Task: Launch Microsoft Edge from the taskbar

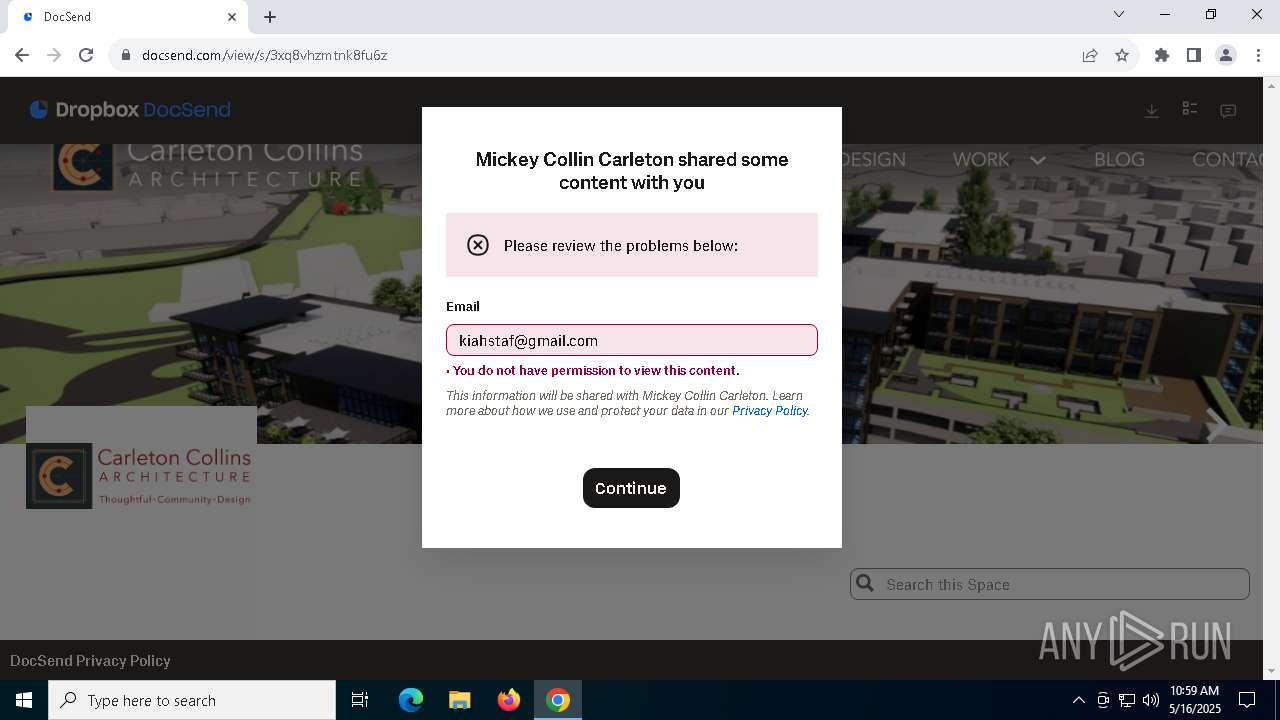Action: pos(411,700)
